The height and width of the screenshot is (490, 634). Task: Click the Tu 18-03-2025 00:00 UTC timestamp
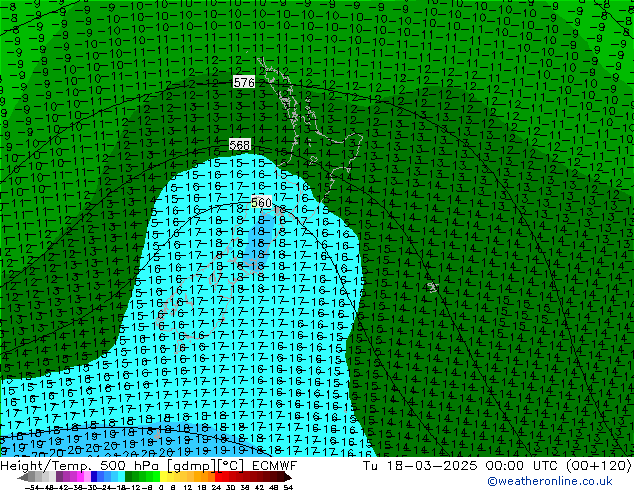click(497, 466)
